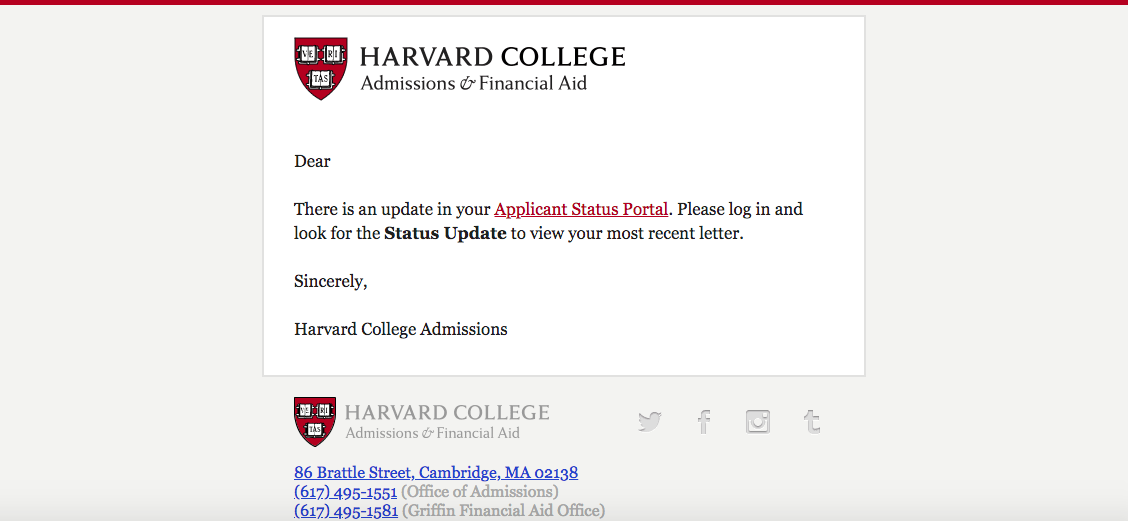Image resolution: width=1128 pixels, height=521 pixels.
Task: Click the black HARVARD COLLEGE header title
Action: (x=493, y=56)
